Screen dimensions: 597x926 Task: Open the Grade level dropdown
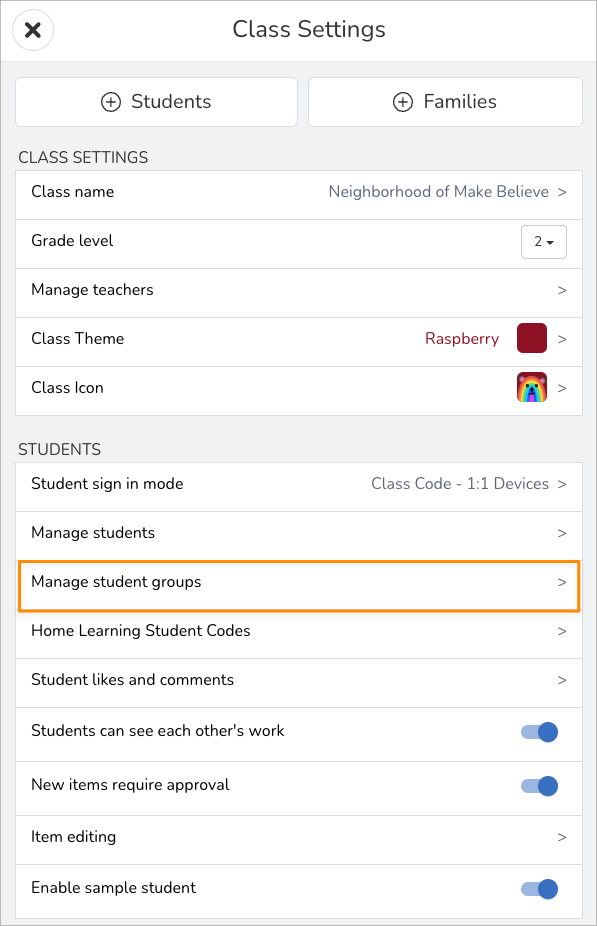point(543,241)
